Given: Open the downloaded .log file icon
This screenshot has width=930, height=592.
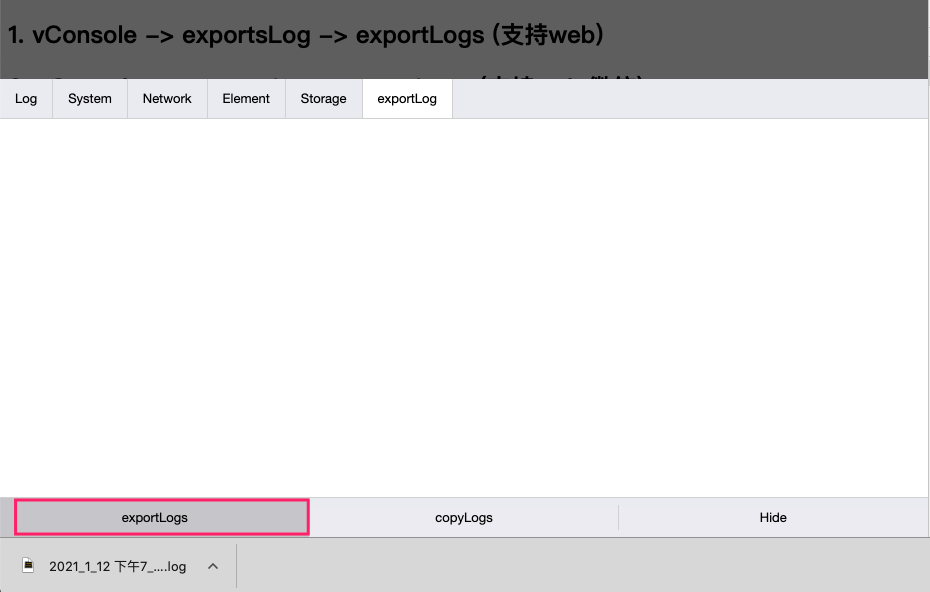Looking at the screenshot, I should tap(28, 565).
